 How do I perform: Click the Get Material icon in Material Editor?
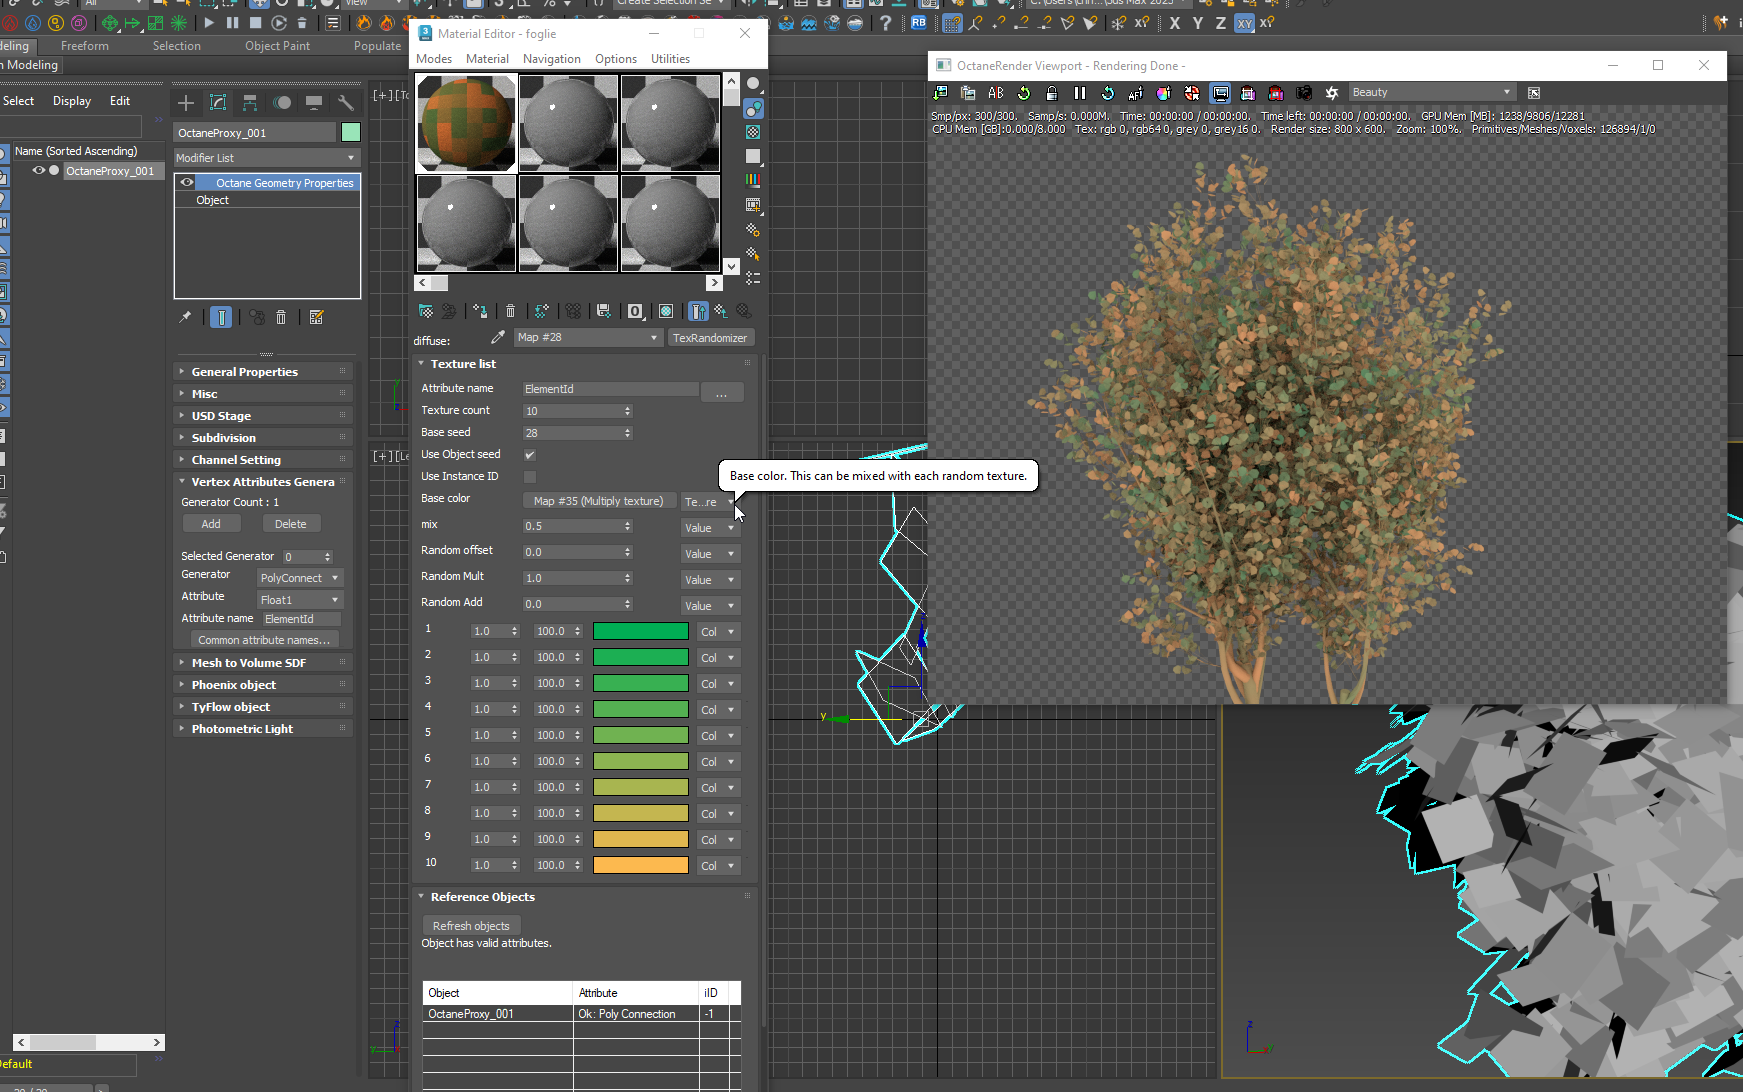(426, 311)
